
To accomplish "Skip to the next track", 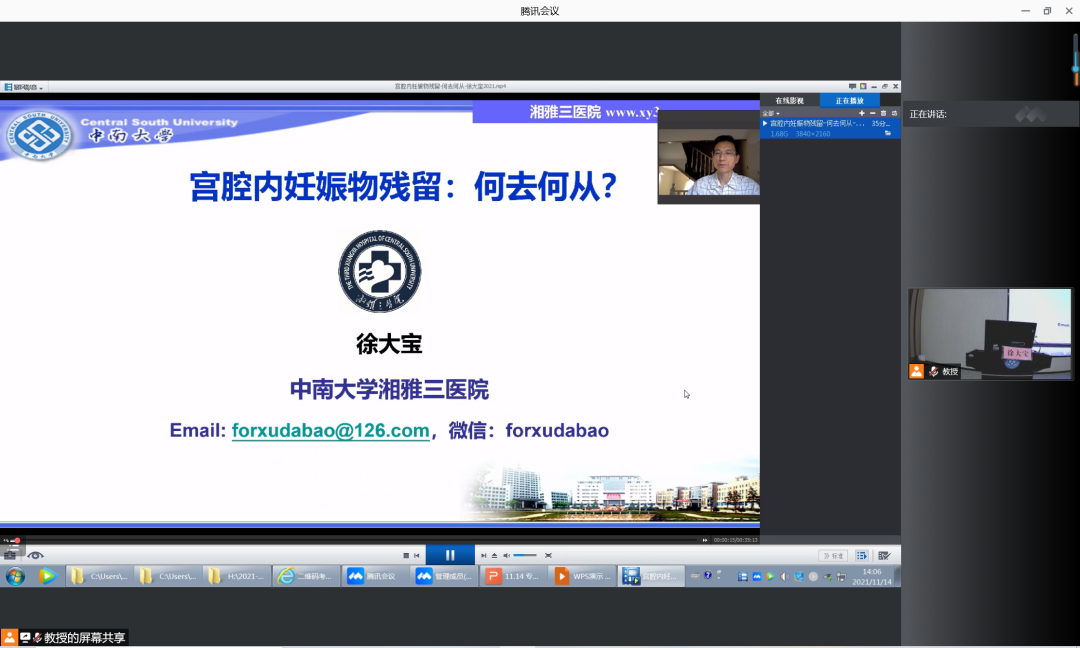I will point(484,555).
